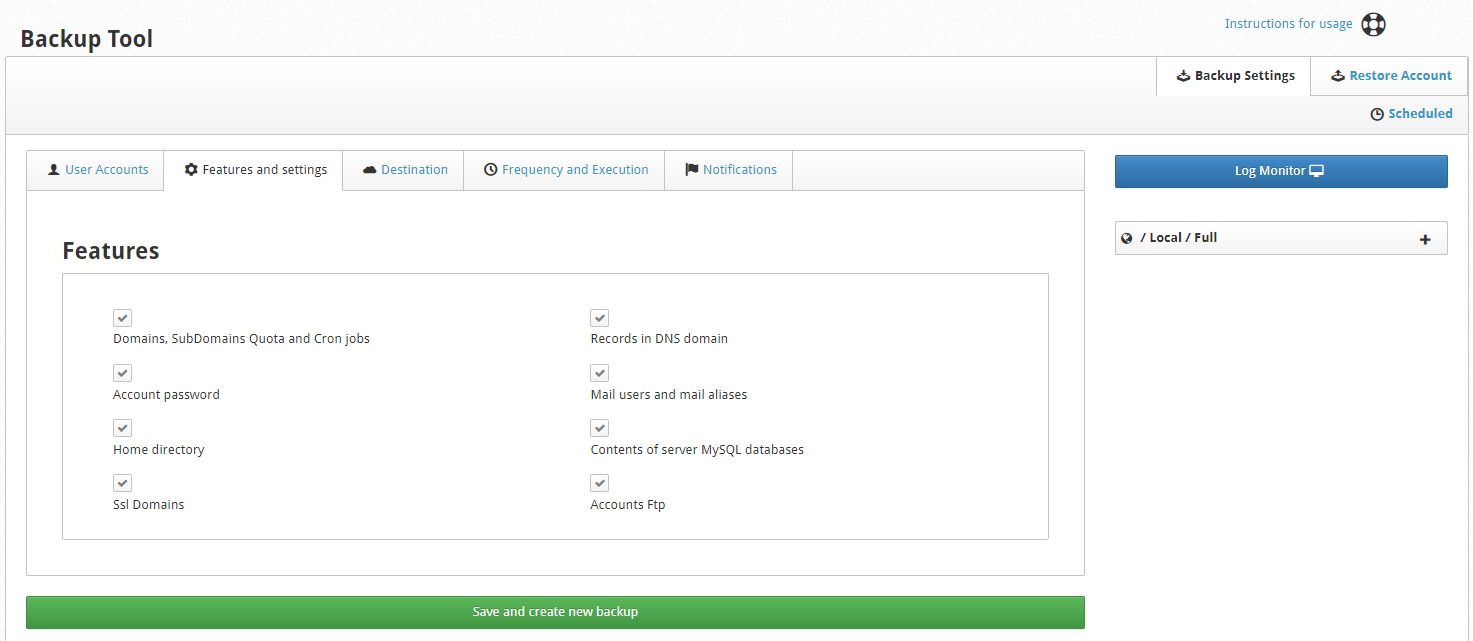Go to the Notifications tab

729,170
